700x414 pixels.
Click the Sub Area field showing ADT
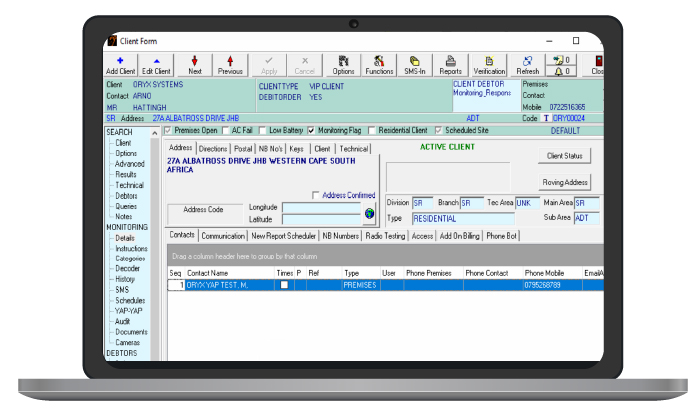pyautogui.click(x=586, y=218)
